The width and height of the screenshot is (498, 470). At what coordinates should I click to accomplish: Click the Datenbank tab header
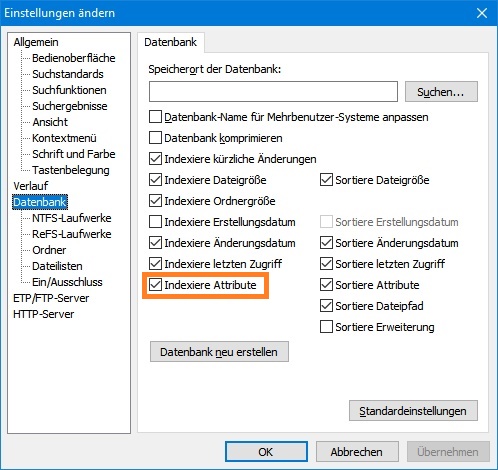171,42
